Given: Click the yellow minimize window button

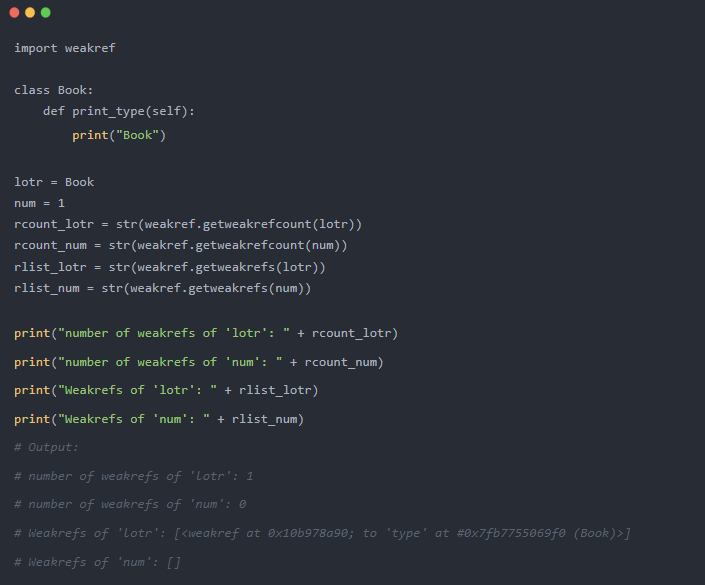Looking at the screenshot, I should 30,12.
